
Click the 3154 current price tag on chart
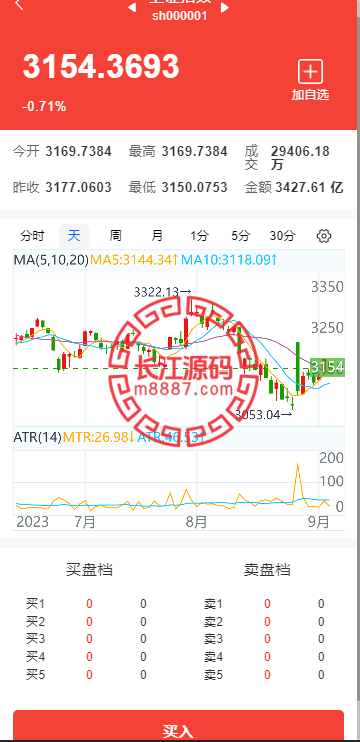[327, 367]
